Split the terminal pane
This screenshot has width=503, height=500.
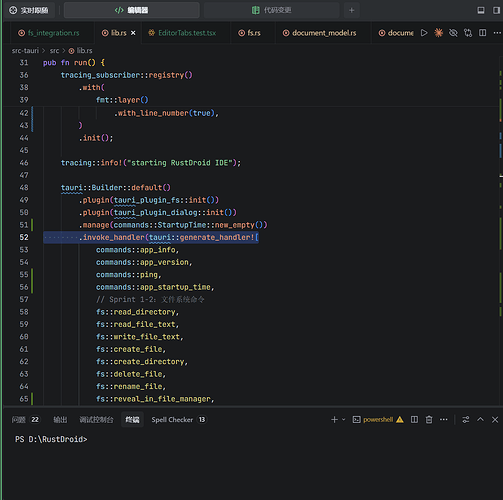[x=414, y=420]
